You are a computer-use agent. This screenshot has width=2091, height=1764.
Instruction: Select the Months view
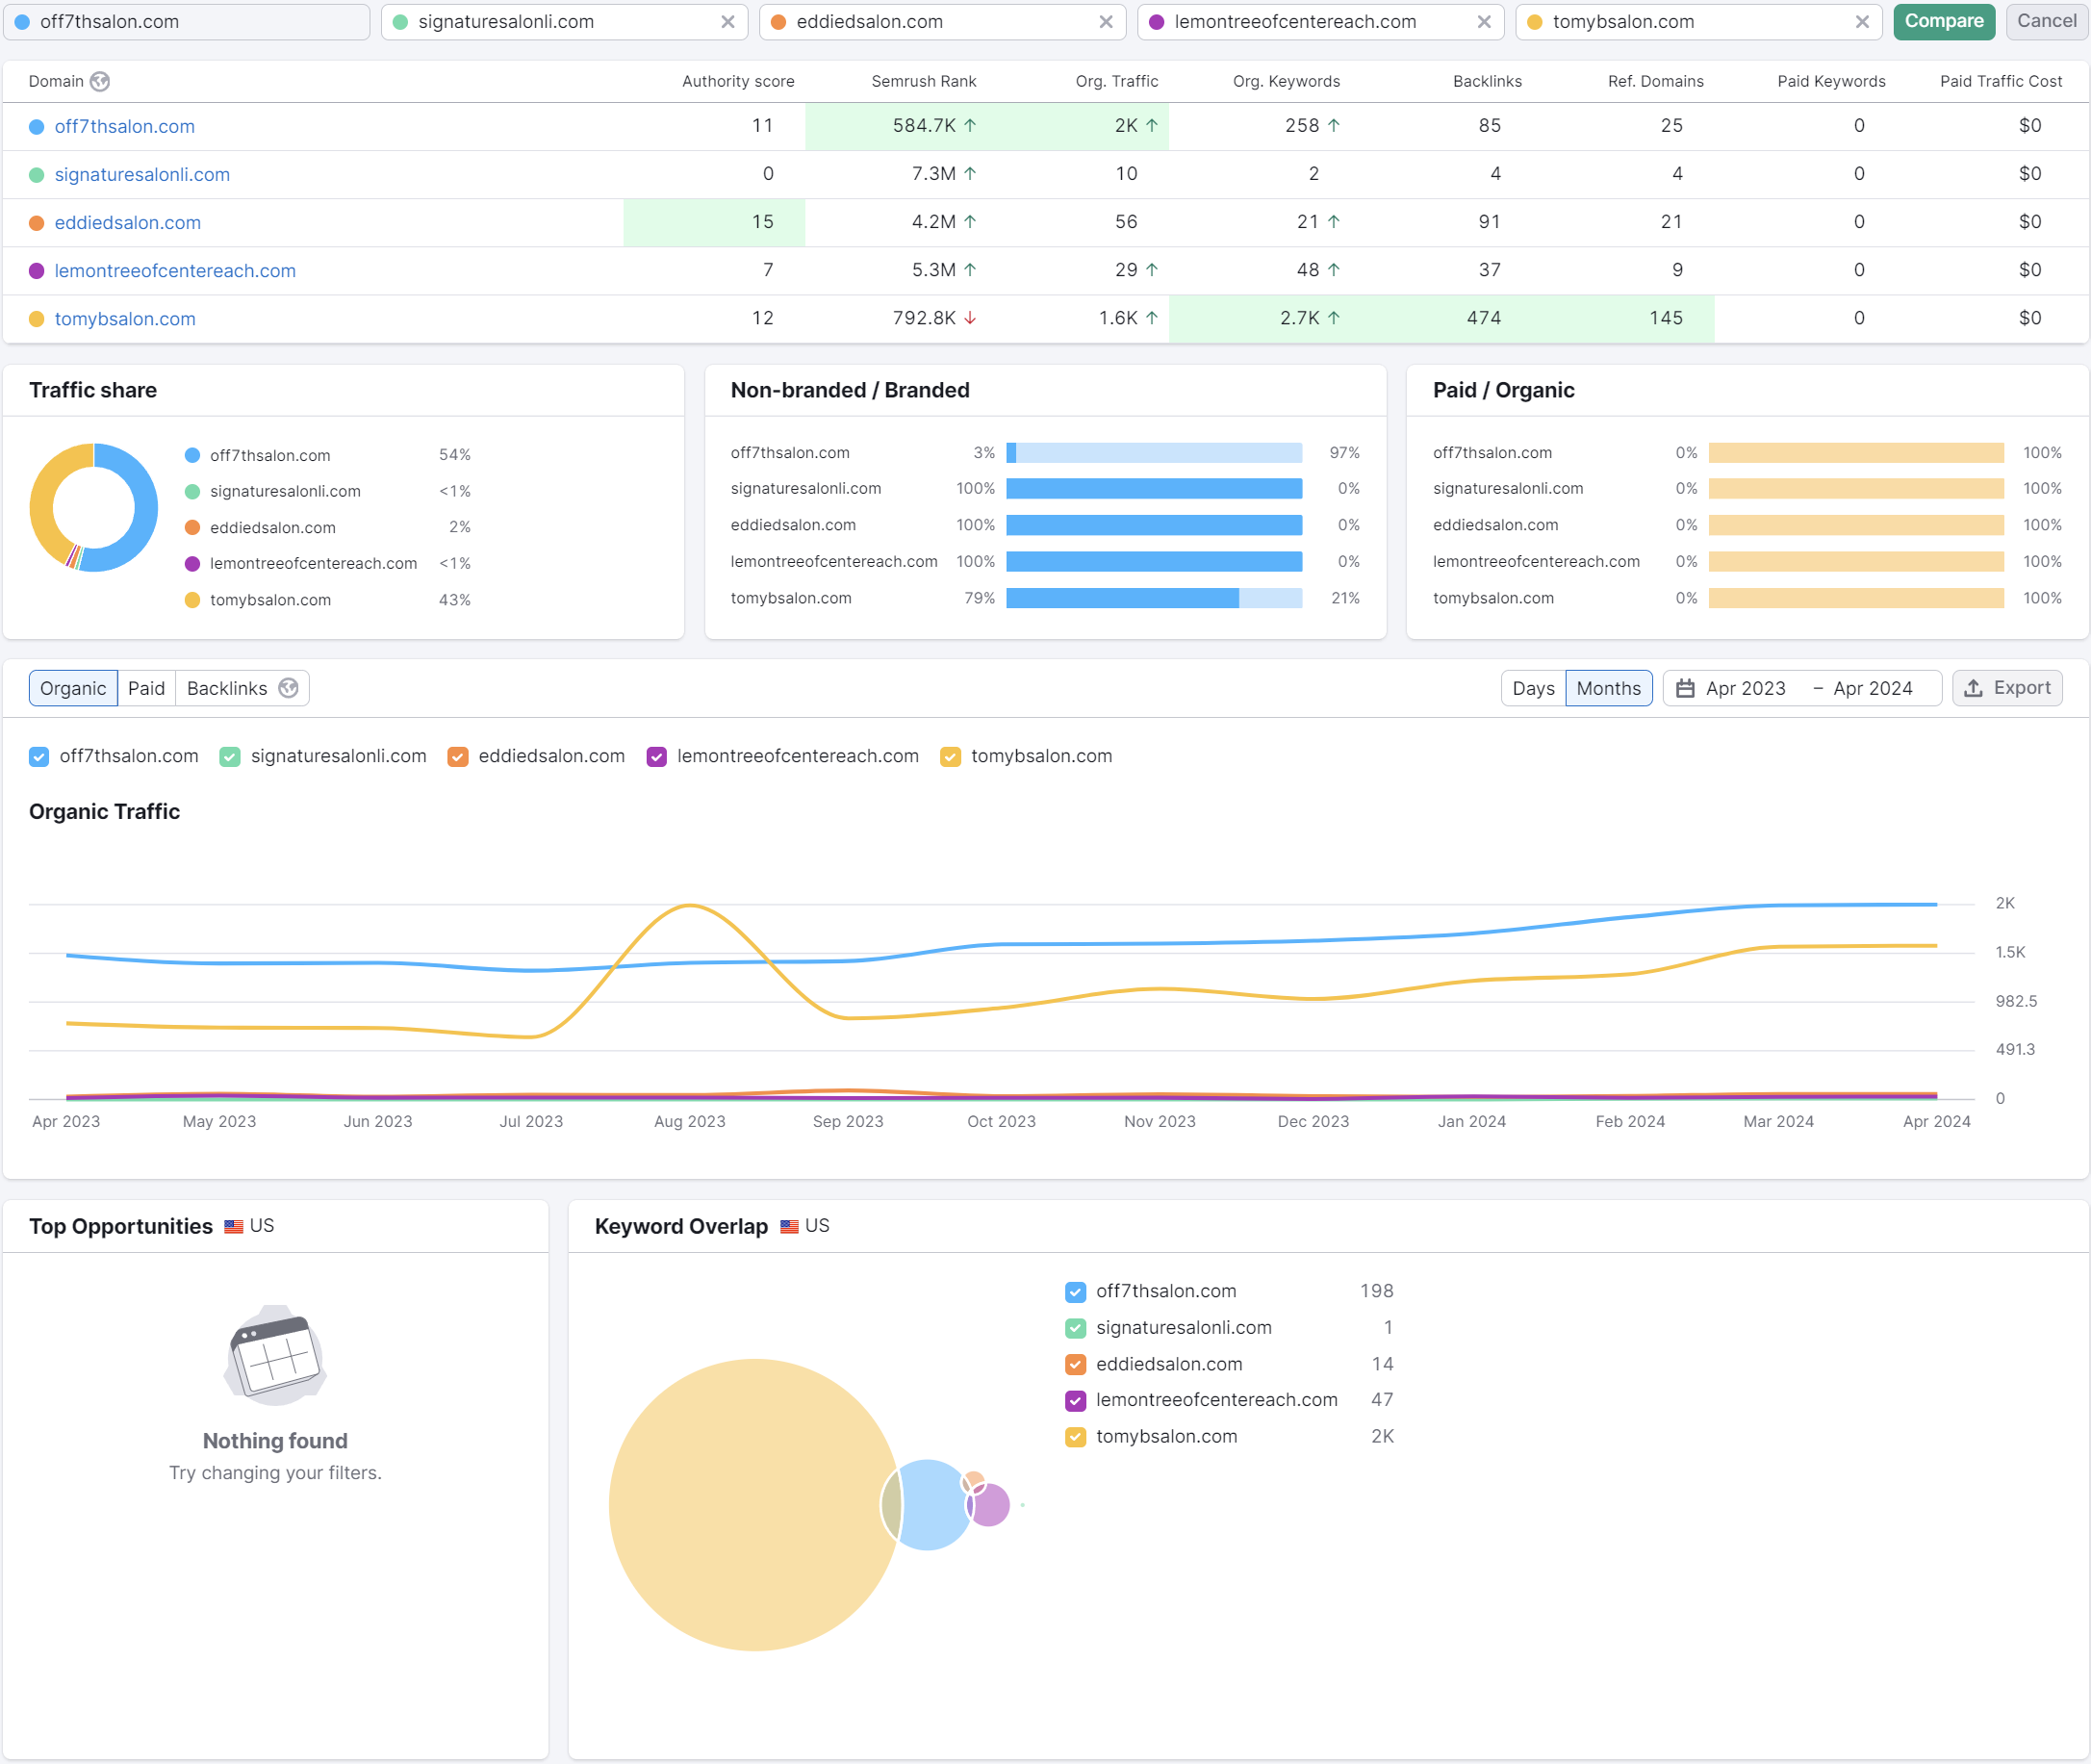[1608, 688]
